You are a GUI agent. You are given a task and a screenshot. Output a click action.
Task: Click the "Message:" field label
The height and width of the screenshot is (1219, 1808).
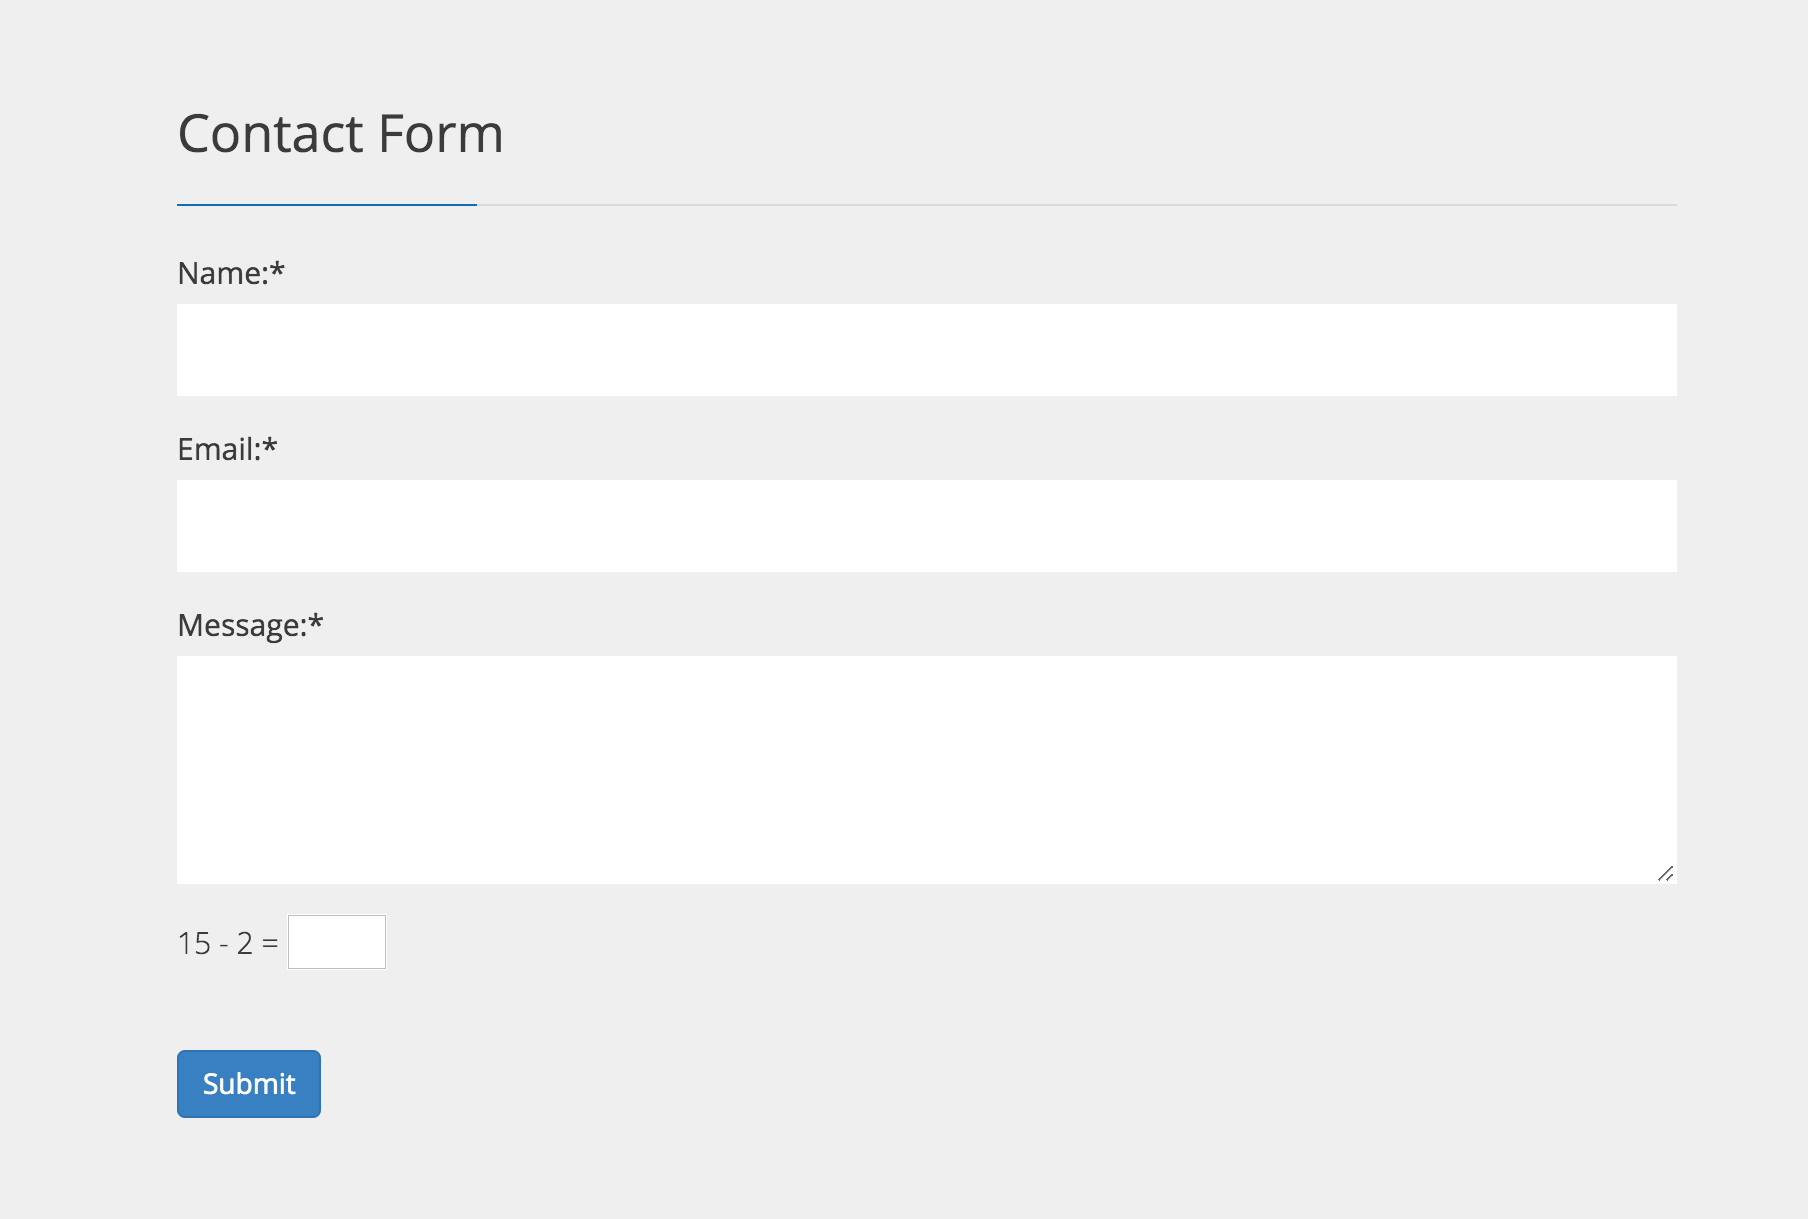tap(242, 626)
